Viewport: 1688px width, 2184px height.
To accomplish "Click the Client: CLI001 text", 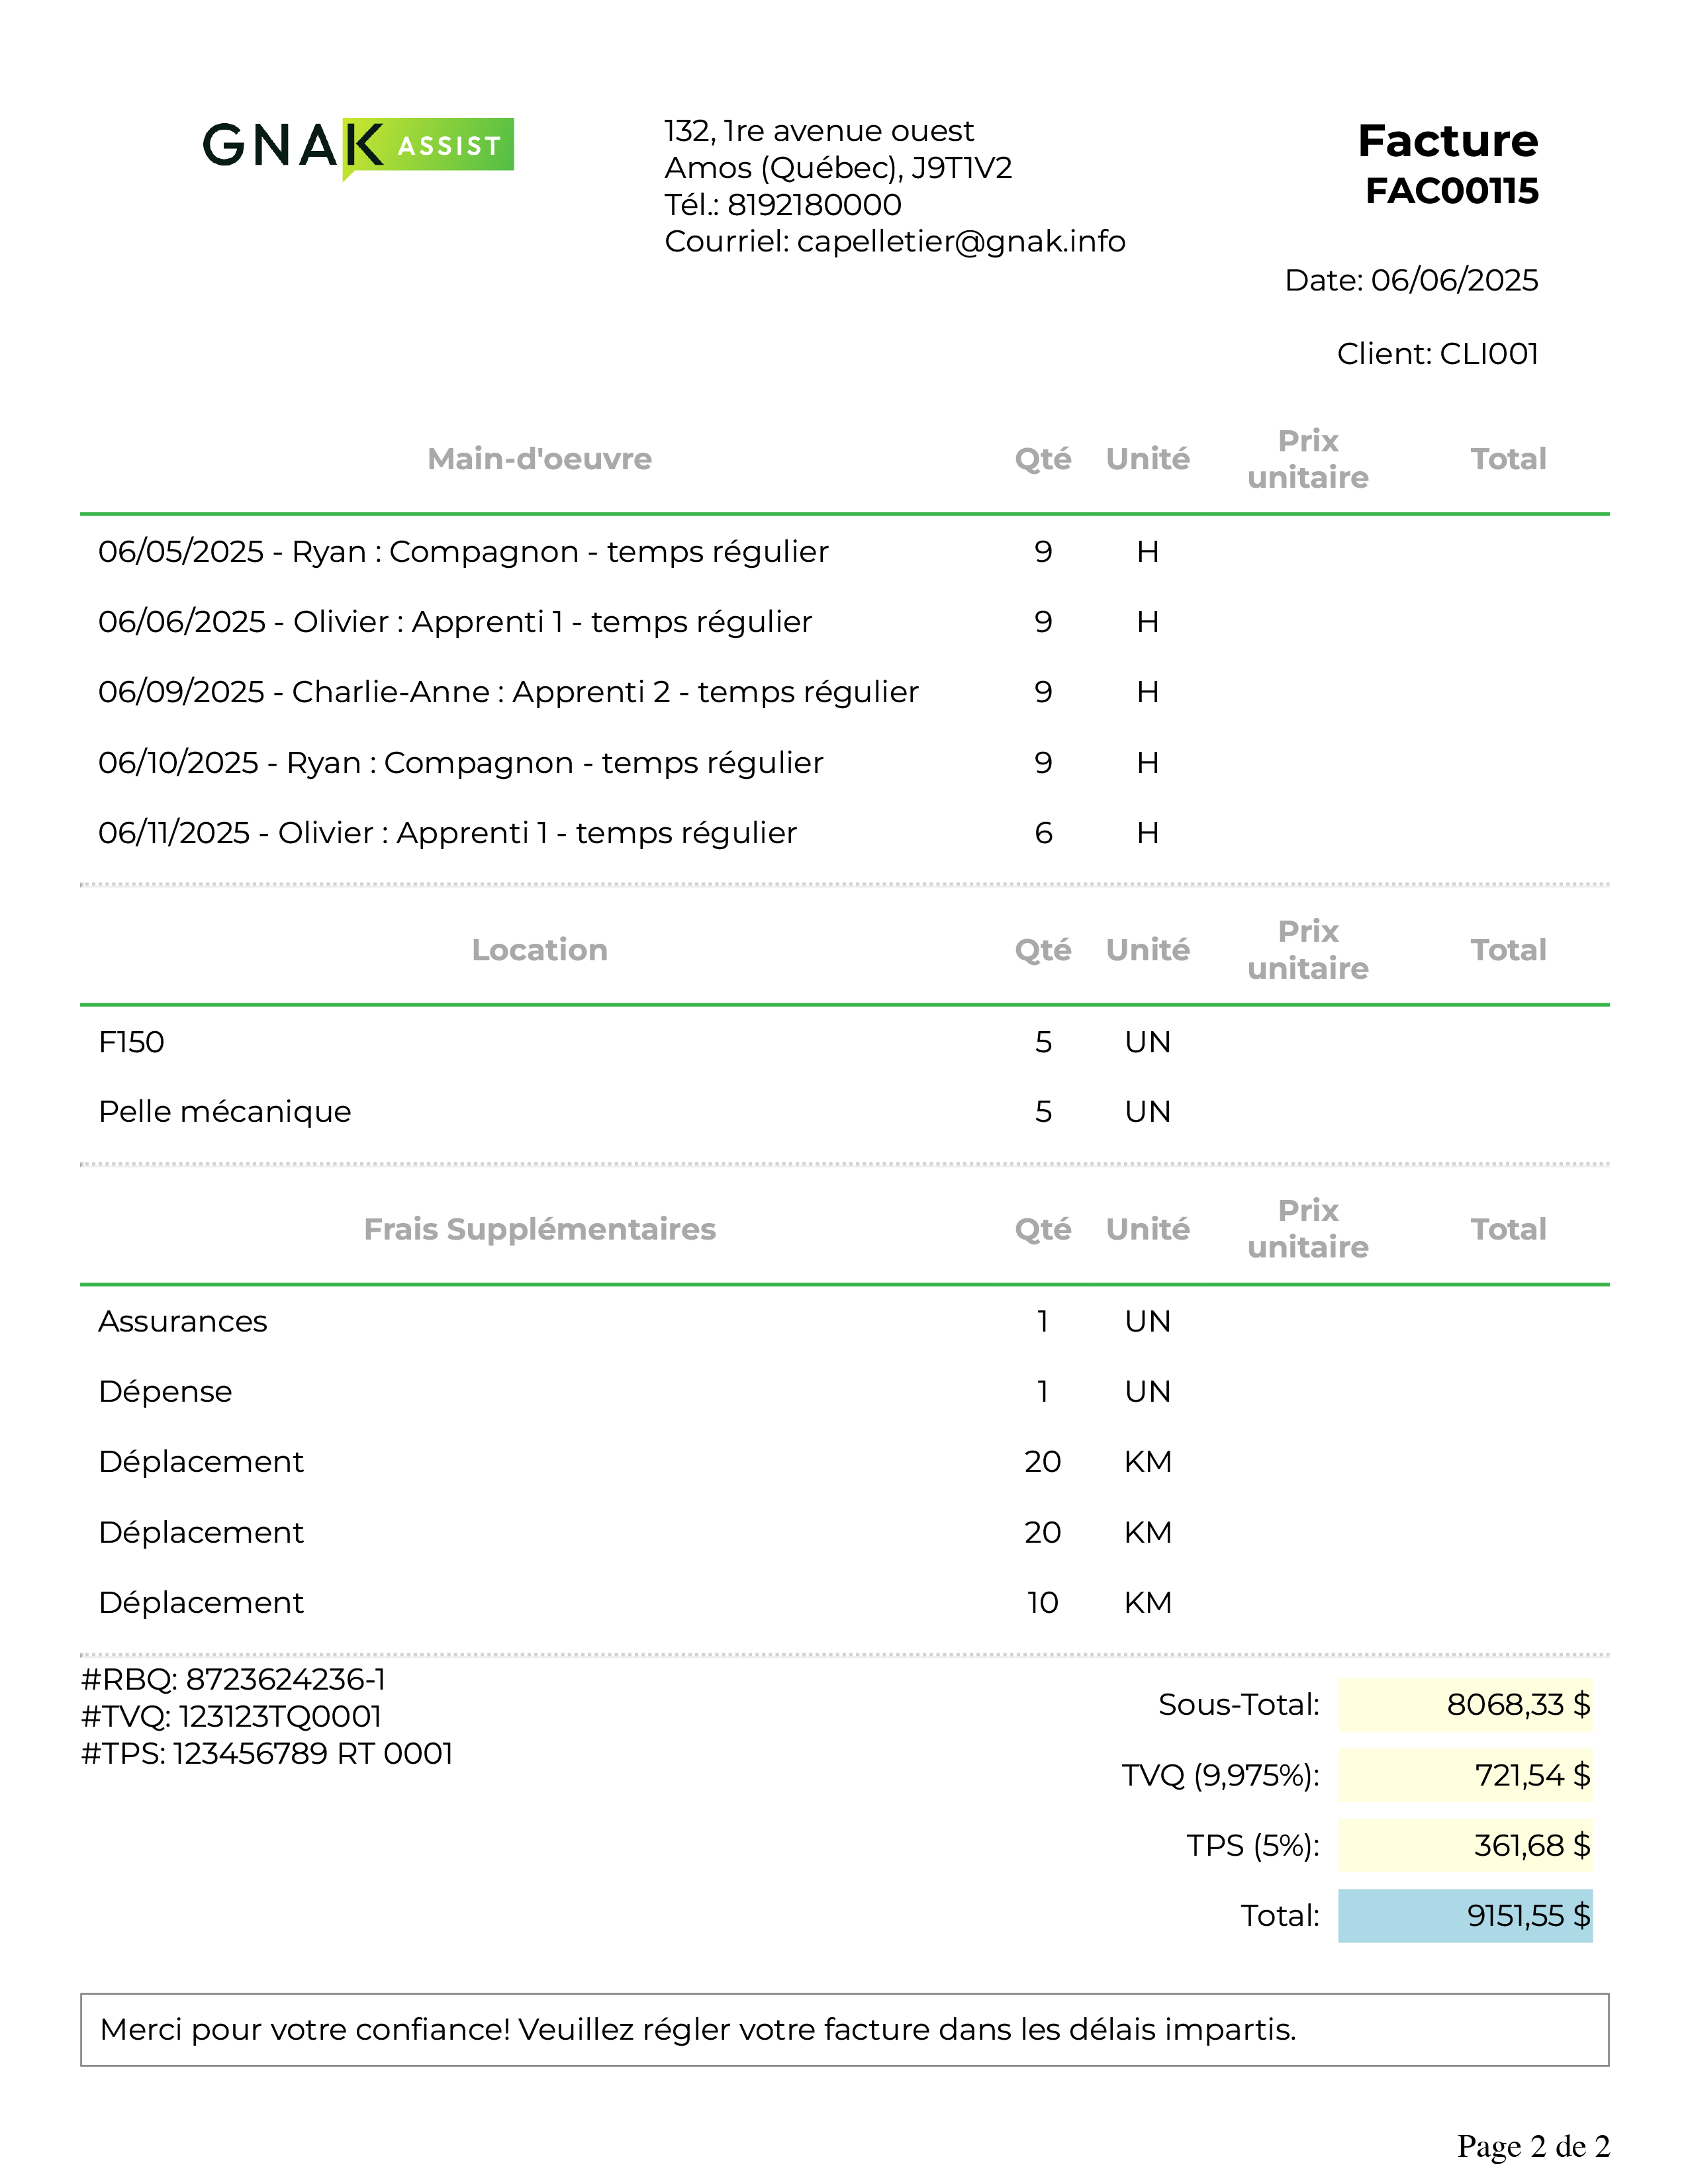I will [1437, 354].
